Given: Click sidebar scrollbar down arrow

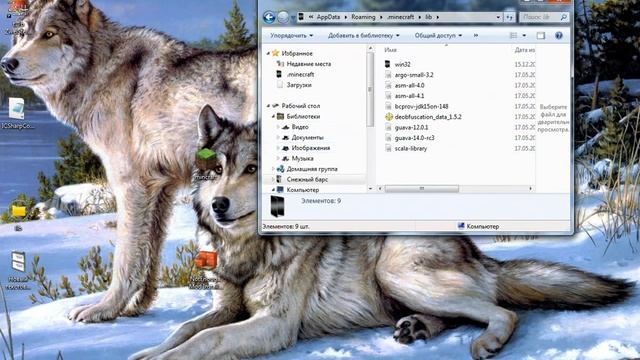Looking at the screenshot, I should point(370,189).
